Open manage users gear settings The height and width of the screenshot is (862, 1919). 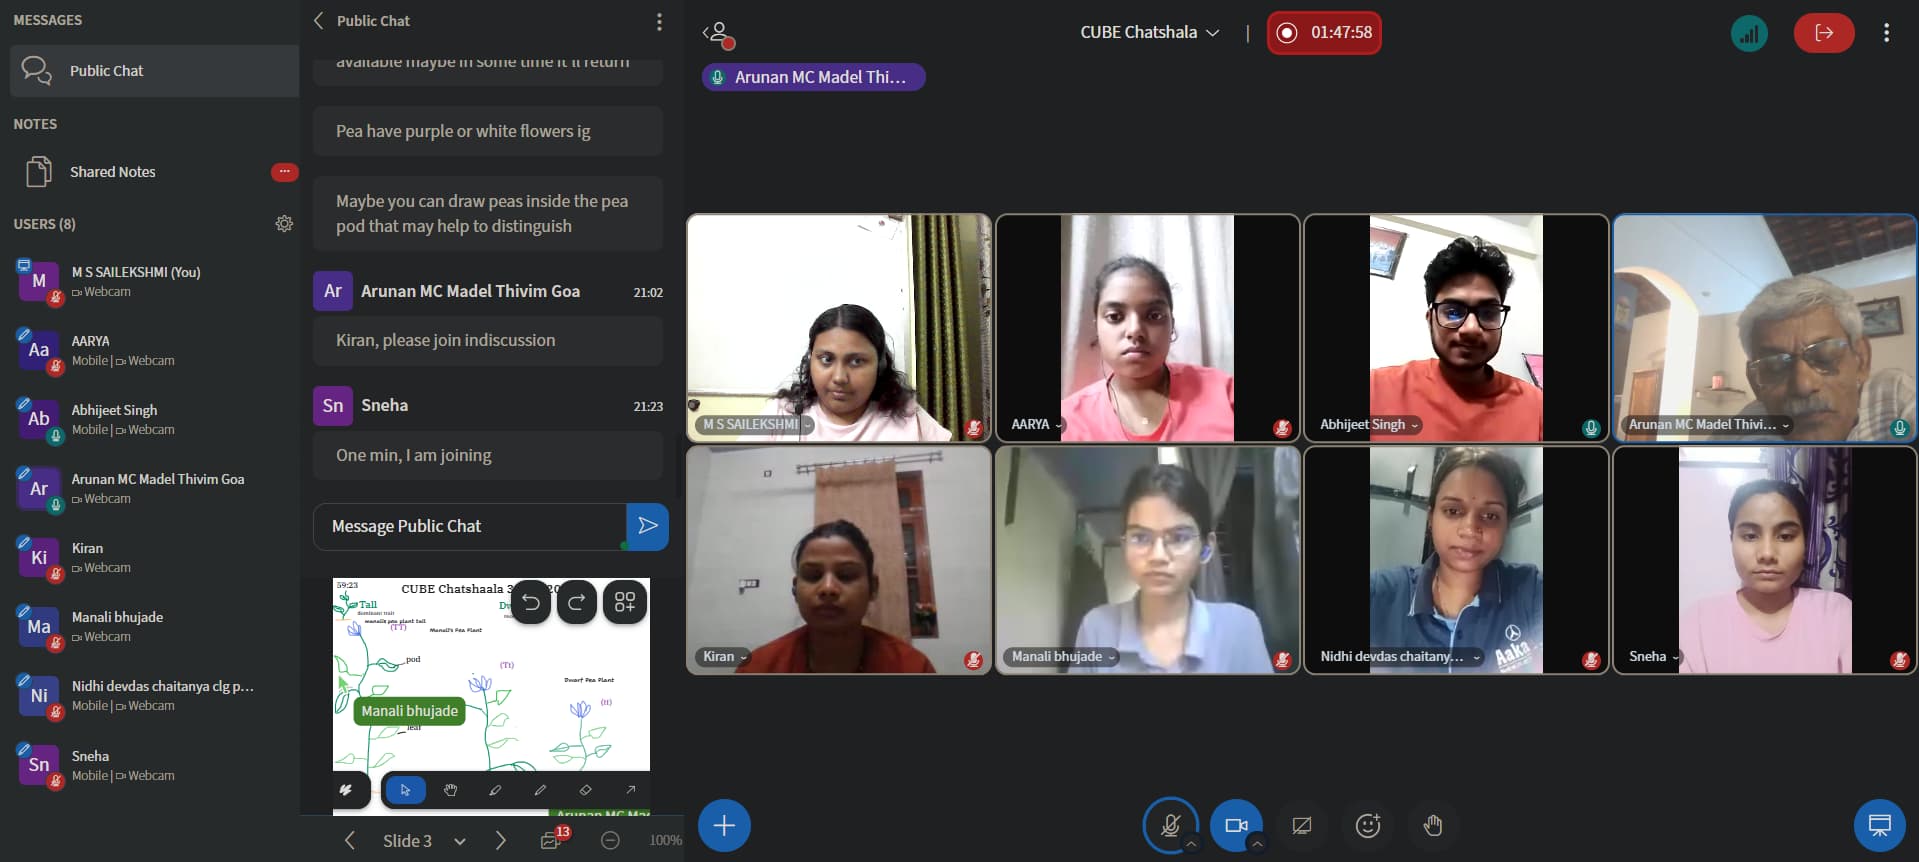[x=284, y=224]
